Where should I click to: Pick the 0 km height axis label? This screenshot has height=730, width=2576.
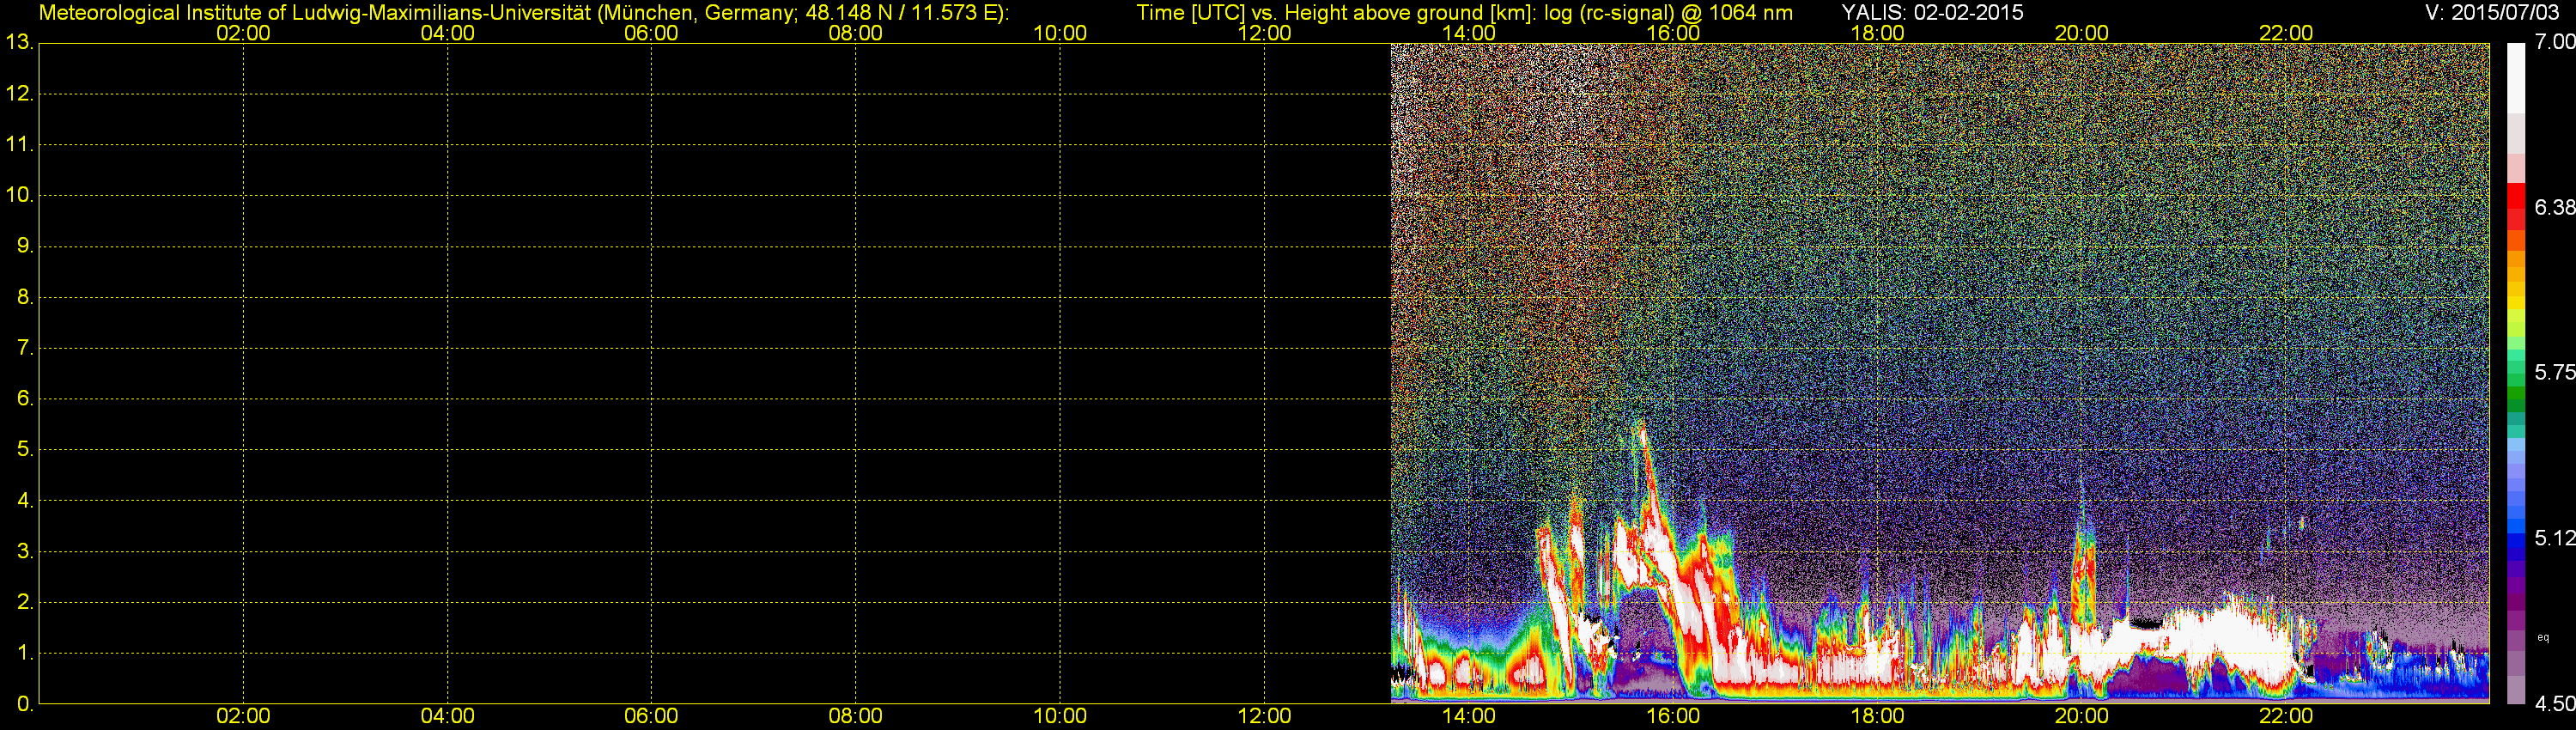(x=24, y=704)
